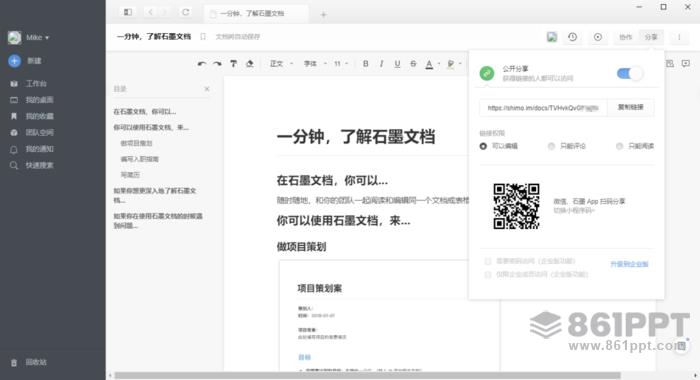
Task: Redo the last edit
Action: point(217,64)
